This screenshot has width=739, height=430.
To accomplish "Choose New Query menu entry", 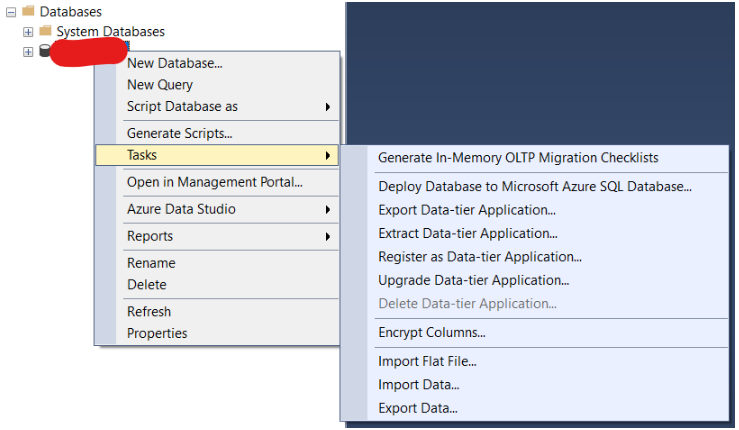I will click(160, 85).
